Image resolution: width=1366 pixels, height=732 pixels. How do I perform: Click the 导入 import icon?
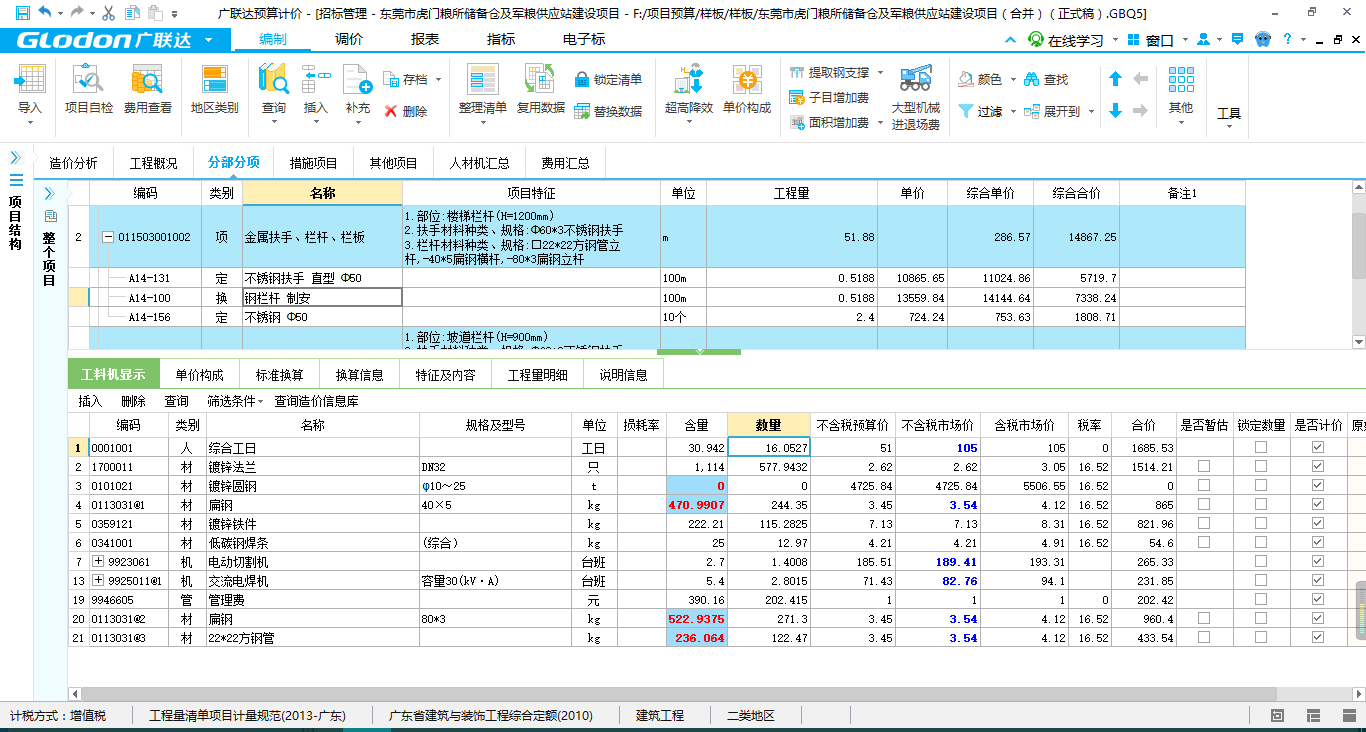tap(30, 80)
